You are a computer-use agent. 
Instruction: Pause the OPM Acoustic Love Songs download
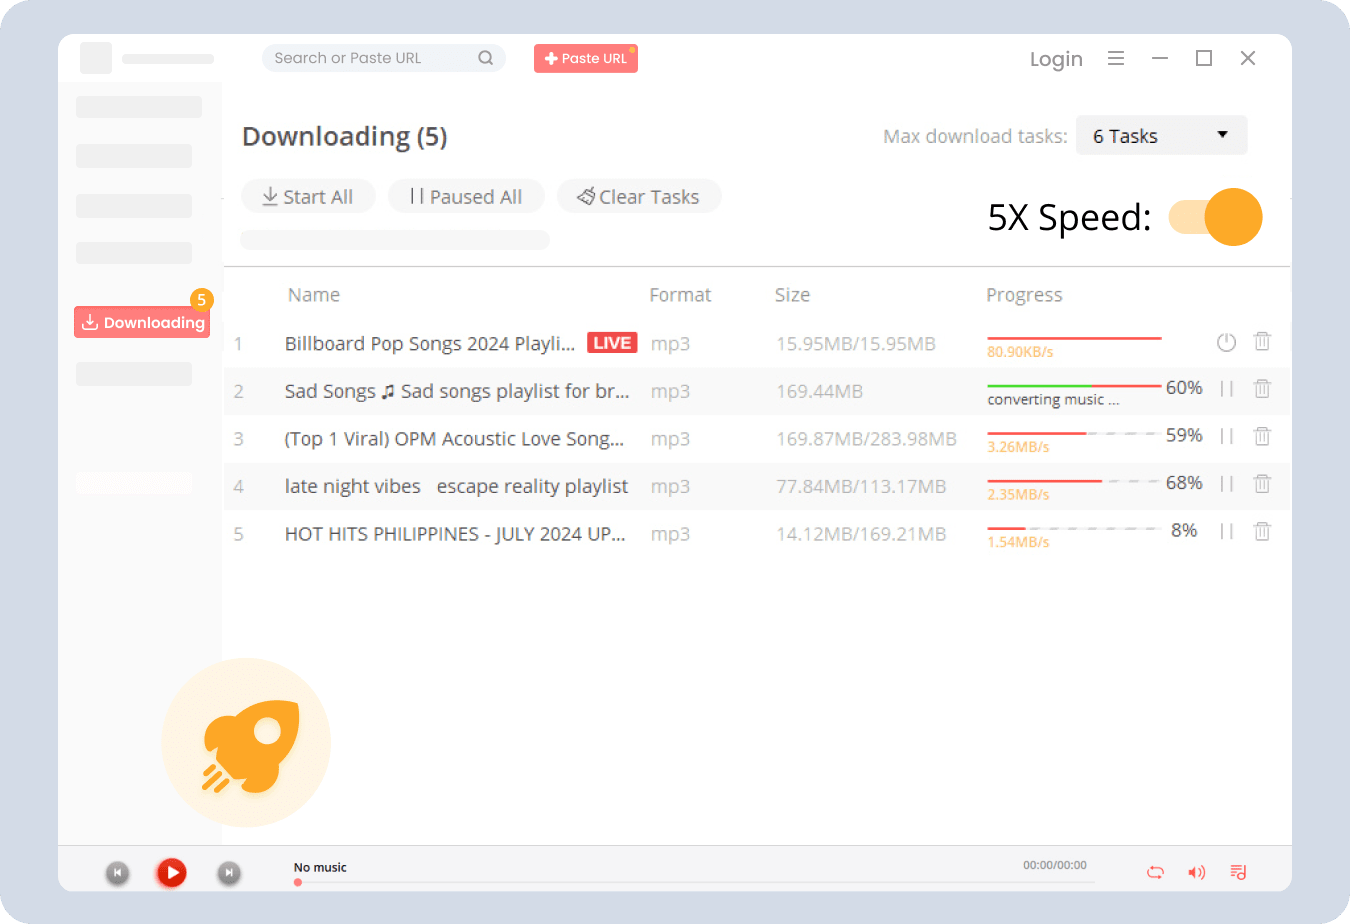coord(1226,436)
